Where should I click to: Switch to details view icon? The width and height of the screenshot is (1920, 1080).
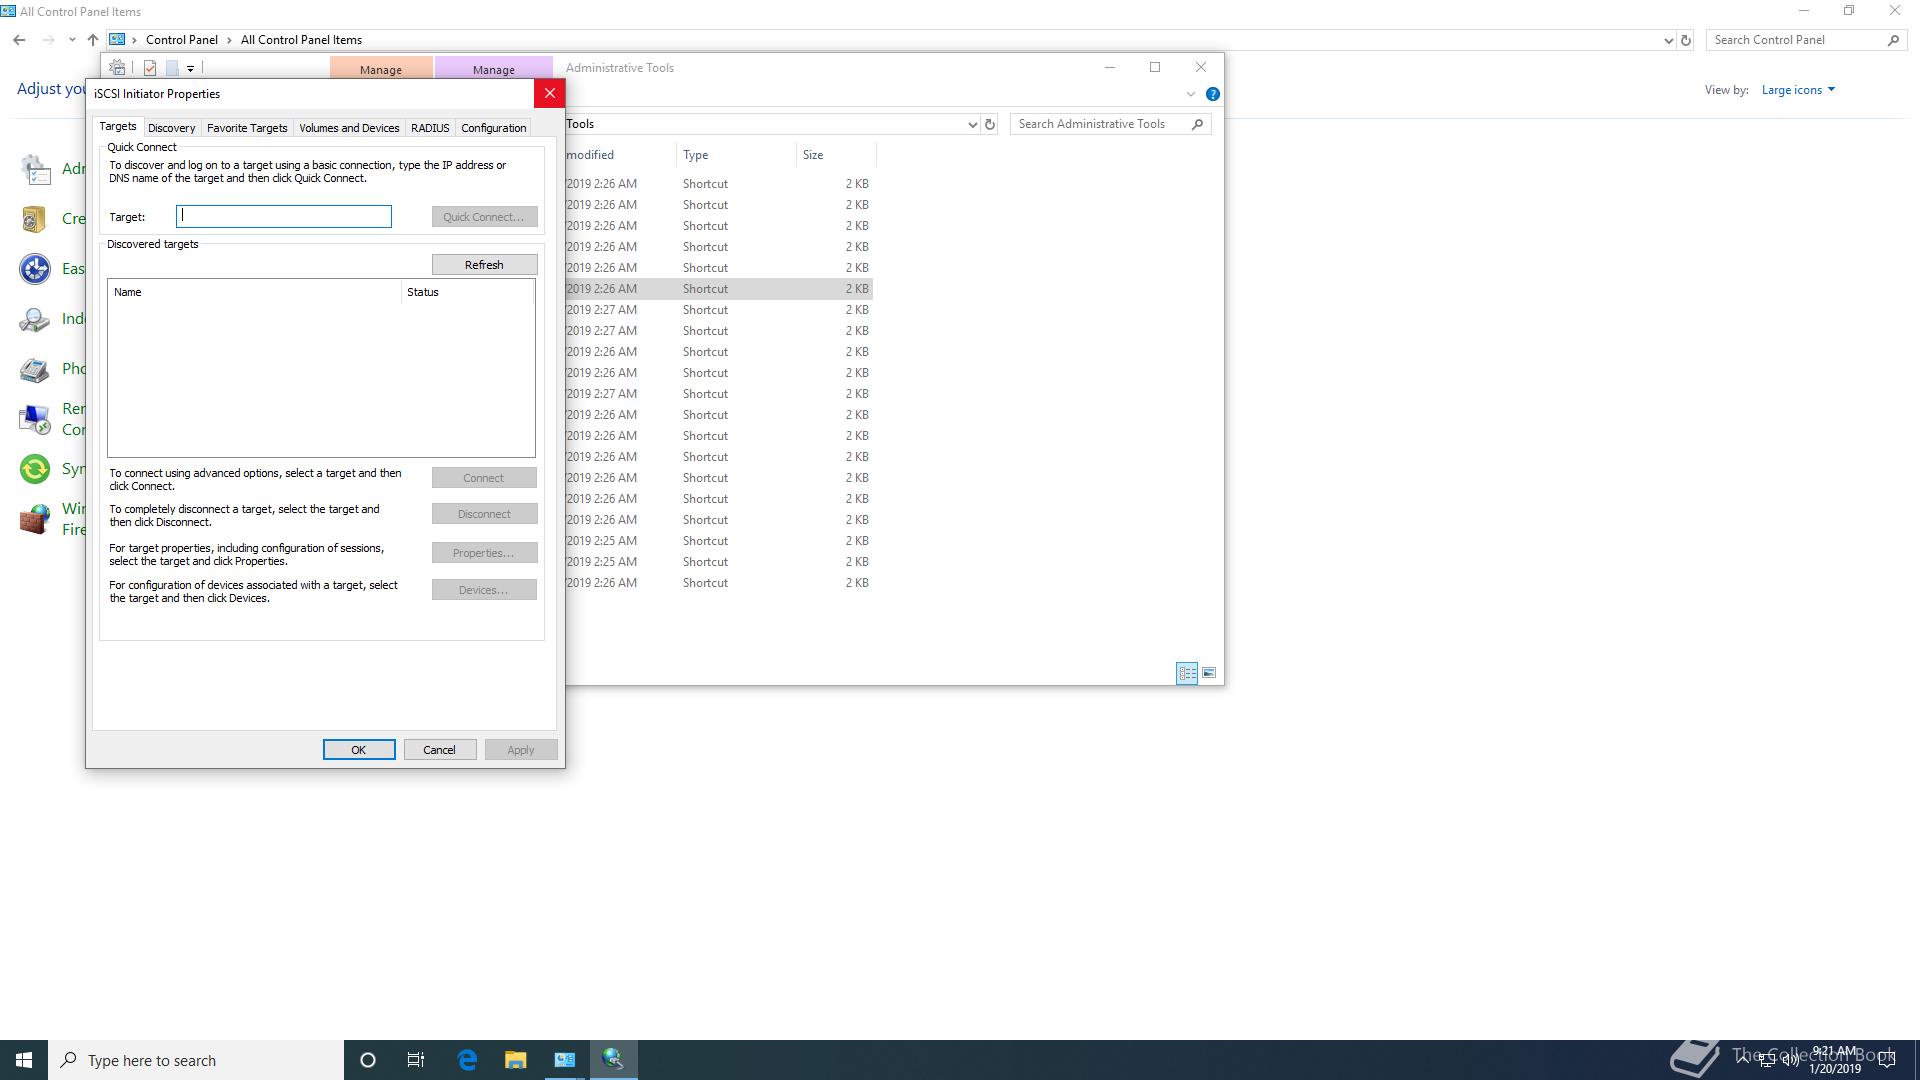[1187, 673]
